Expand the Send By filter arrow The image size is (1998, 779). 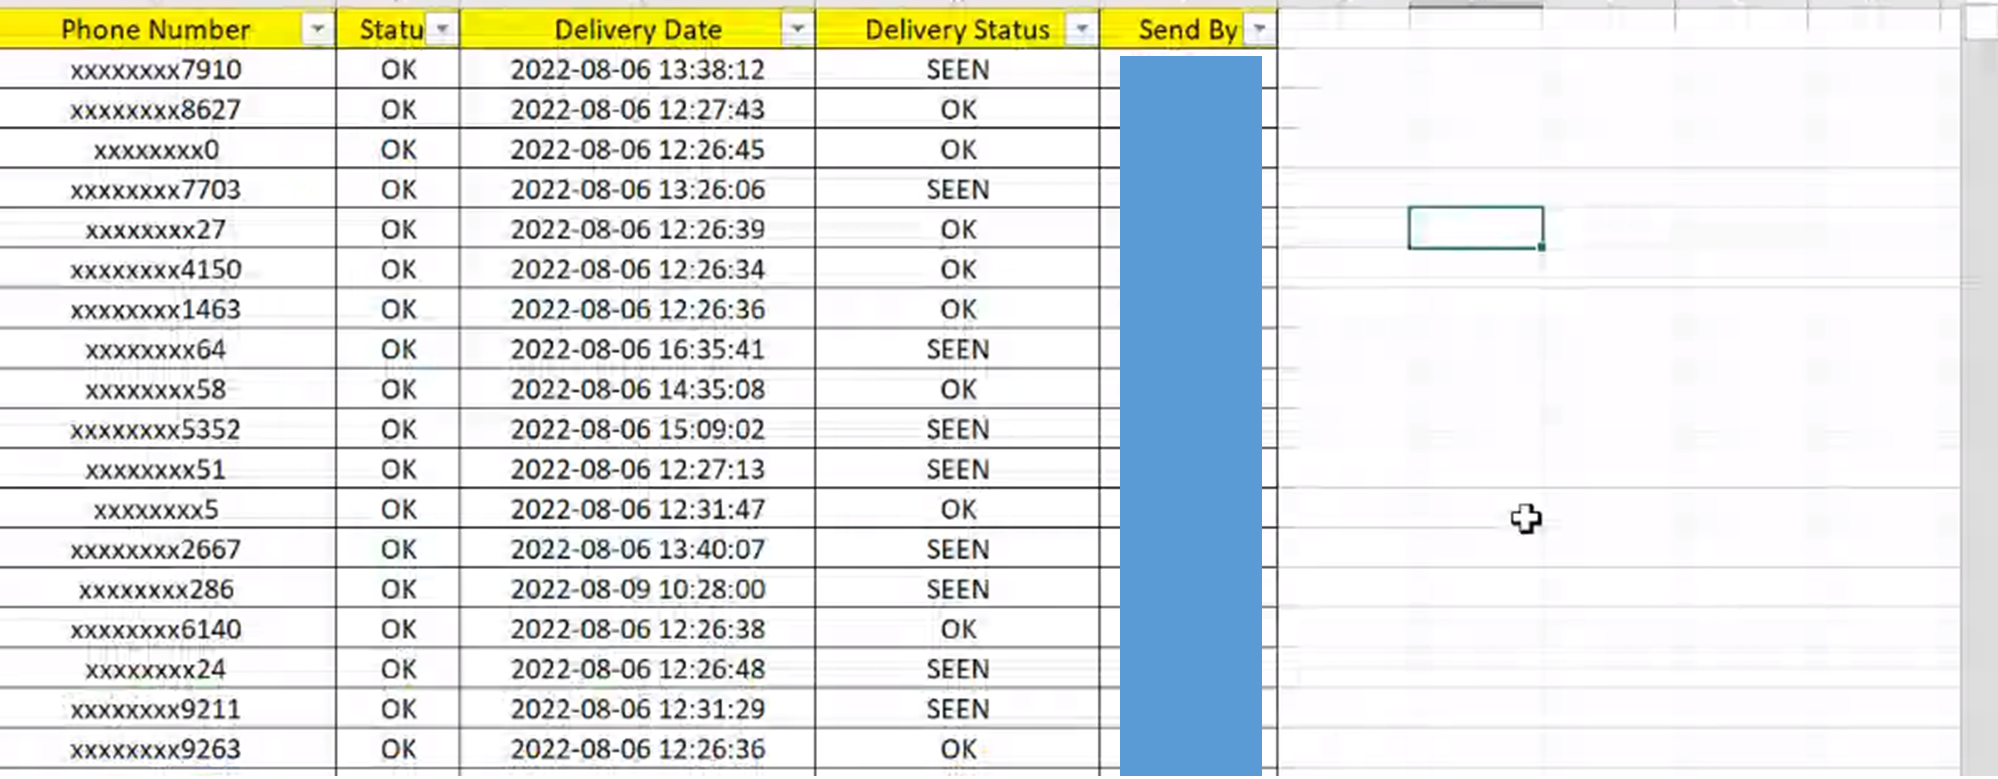pos(1259,30)
